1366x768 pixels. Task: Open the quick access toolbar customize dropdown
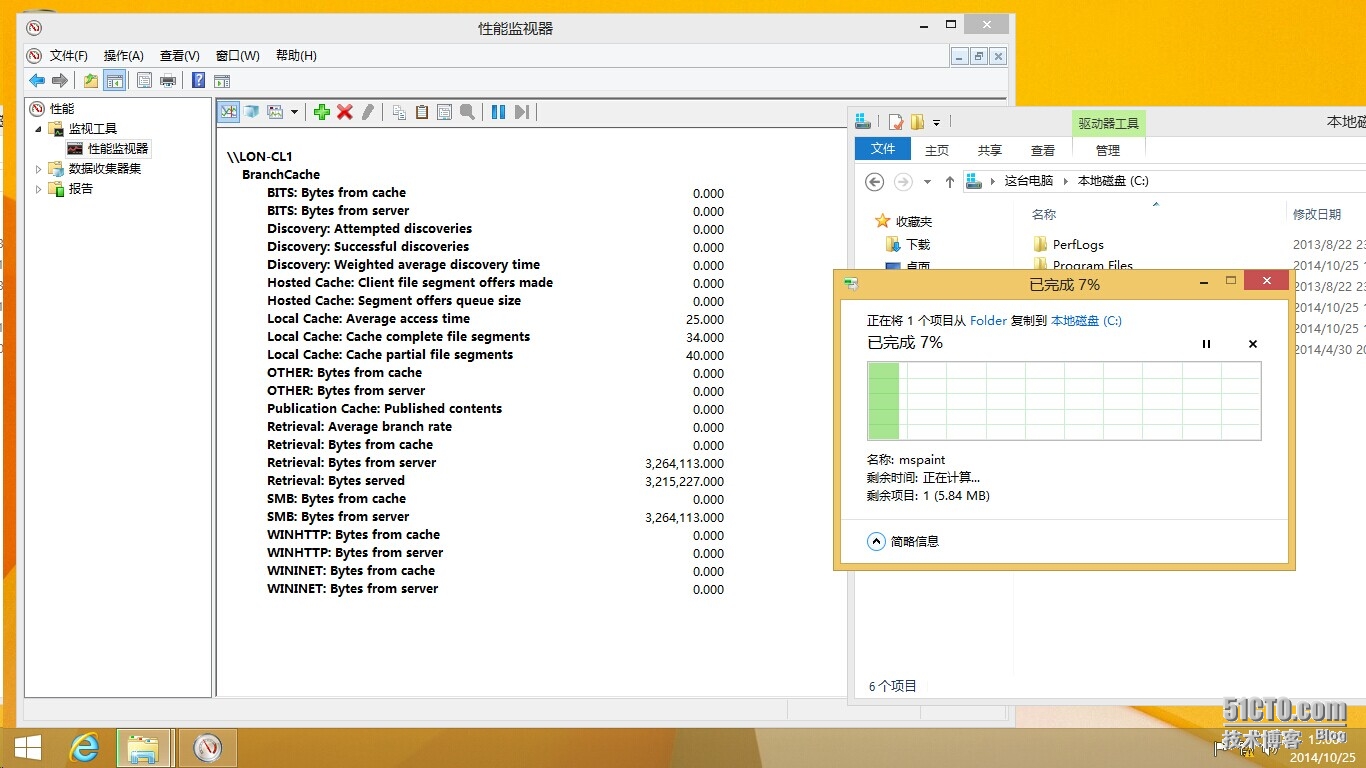[936, 122]
